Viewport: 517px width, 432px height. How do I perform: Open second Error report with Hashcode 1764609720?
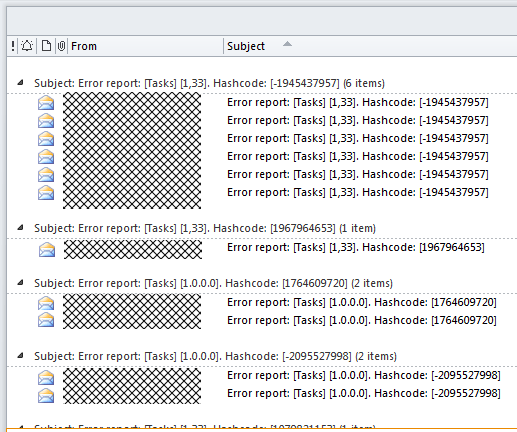362,320
